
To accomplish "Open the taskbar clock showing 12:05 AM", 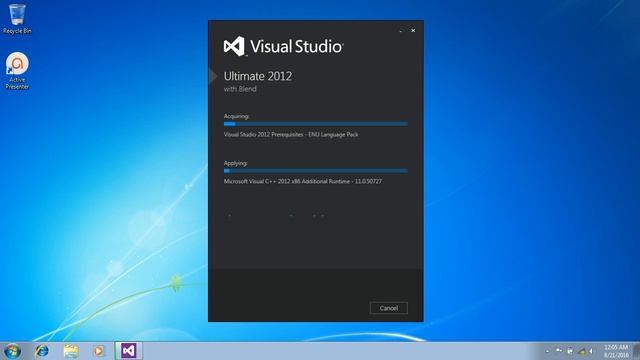I will (616, 351).
